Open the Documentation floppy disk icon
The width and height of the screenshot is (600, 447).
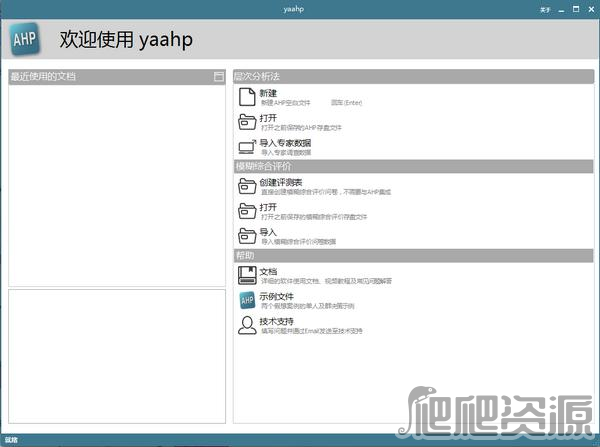tap(247, 275)
